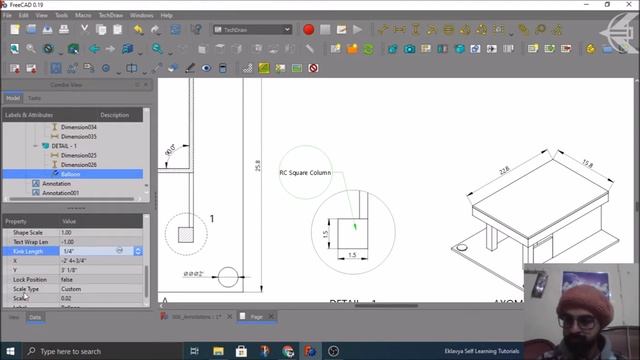Click the Redo arrow icon
Image resolution: width=640 pixels, height=360 pixels.
(x=155, y=29)
